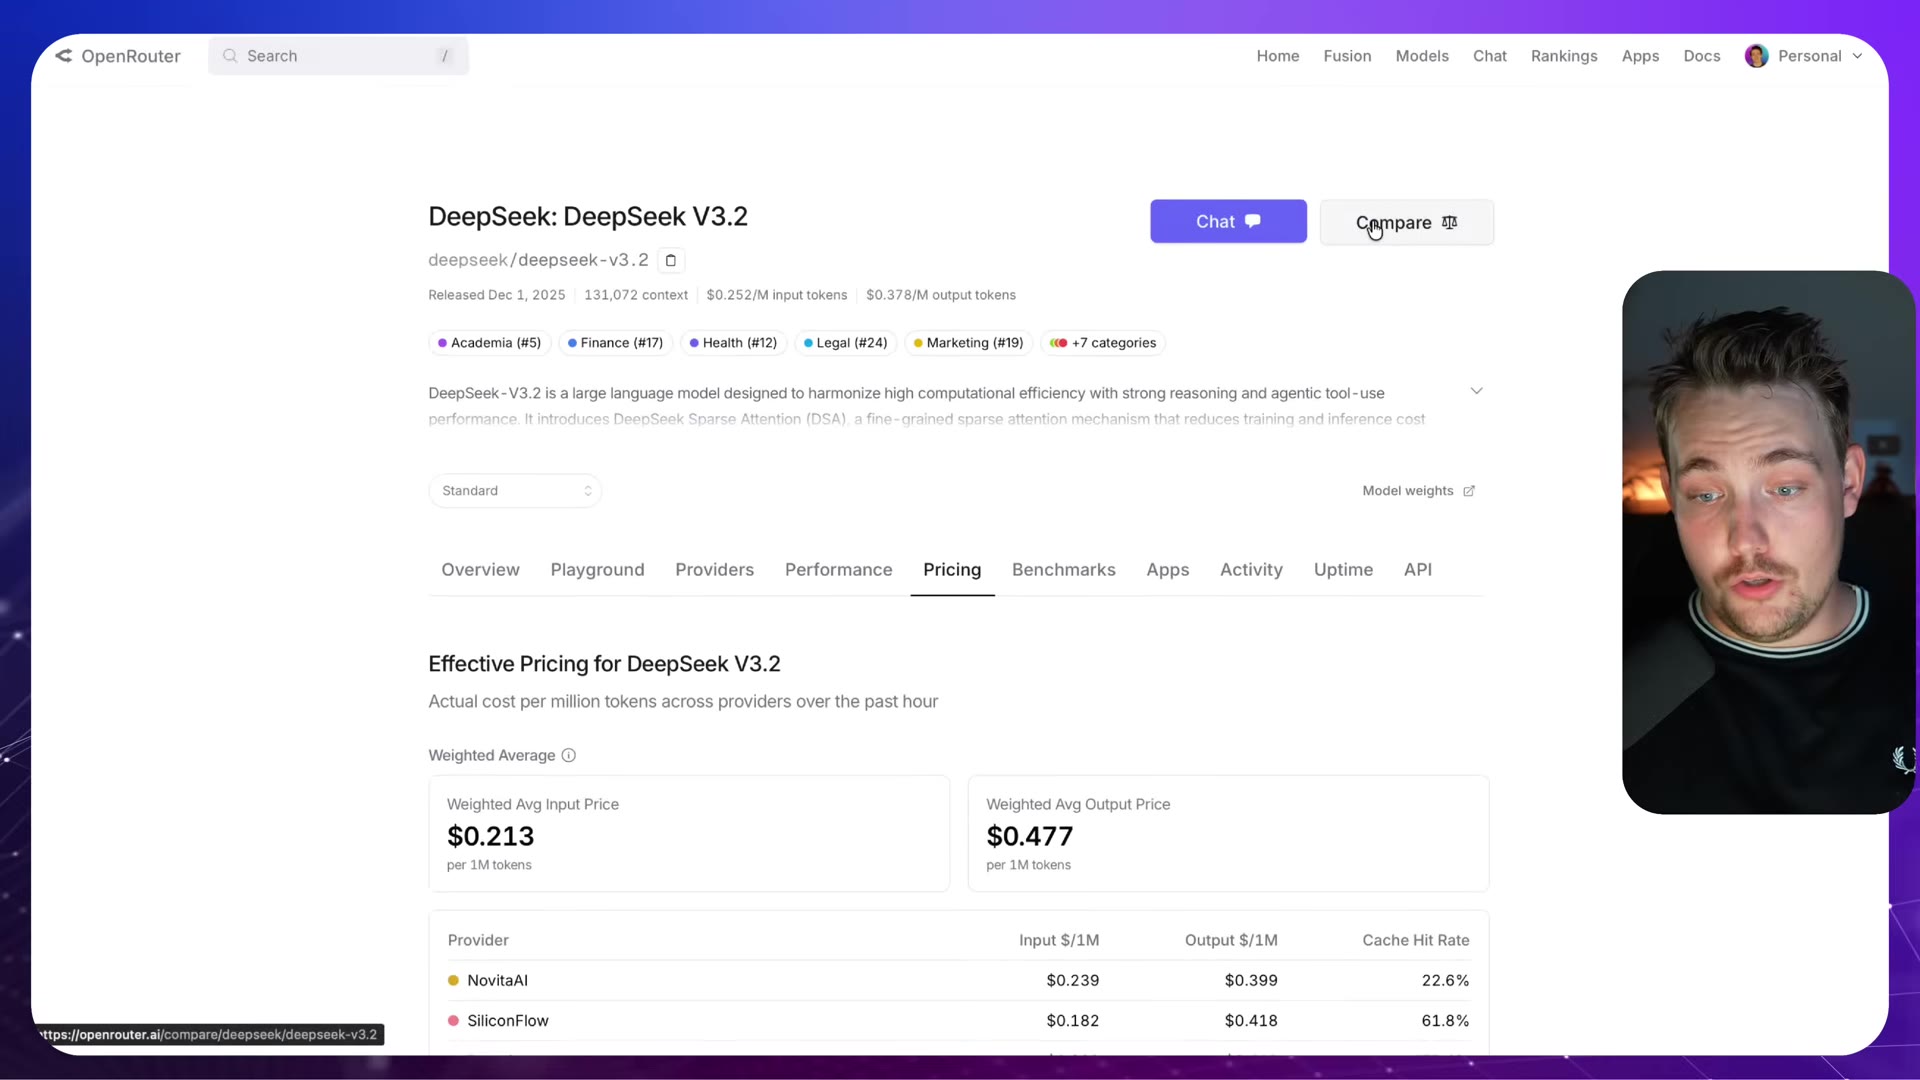The image size is (1920, 1080).
Task: Focus the Search input field
Action: pos(338,56)
